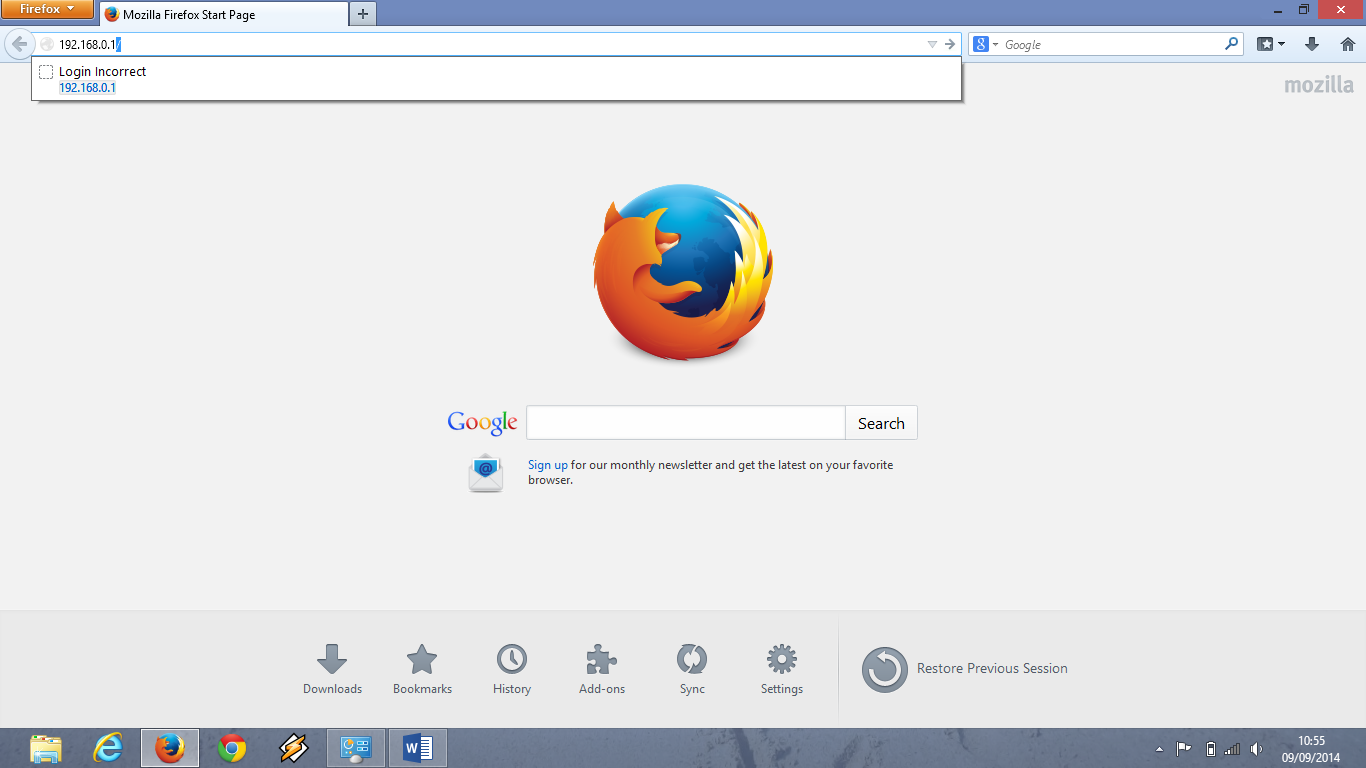Viewport: 1366px width, 768px height.
Task: Launch Internet Explorer from taskbar
Action: [x=108, y=748]
